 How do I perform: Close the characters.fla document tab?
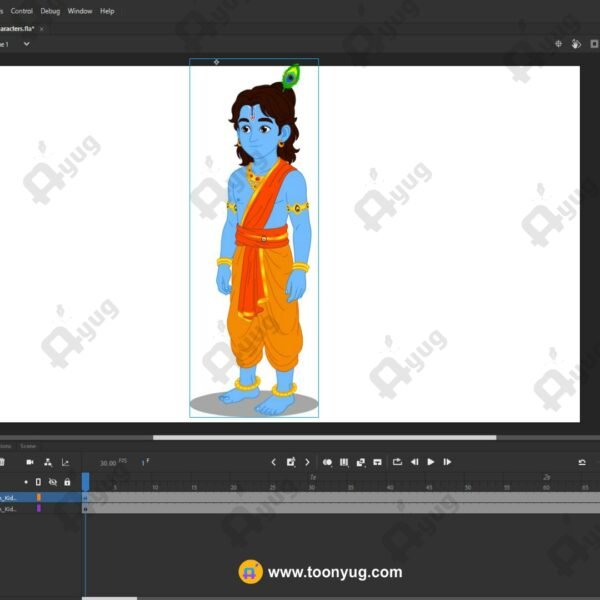pos(41,29)
